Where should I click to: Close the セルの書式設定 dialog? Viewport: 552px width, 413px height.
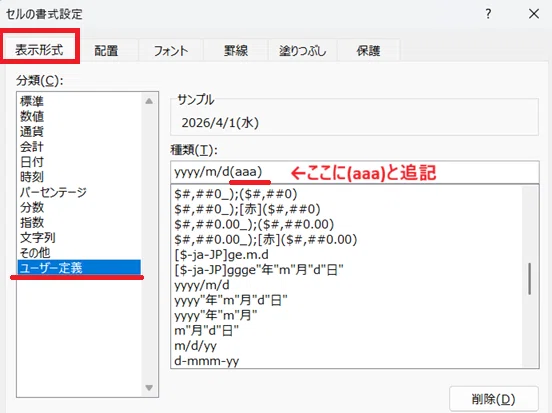[x=534, y=14]
